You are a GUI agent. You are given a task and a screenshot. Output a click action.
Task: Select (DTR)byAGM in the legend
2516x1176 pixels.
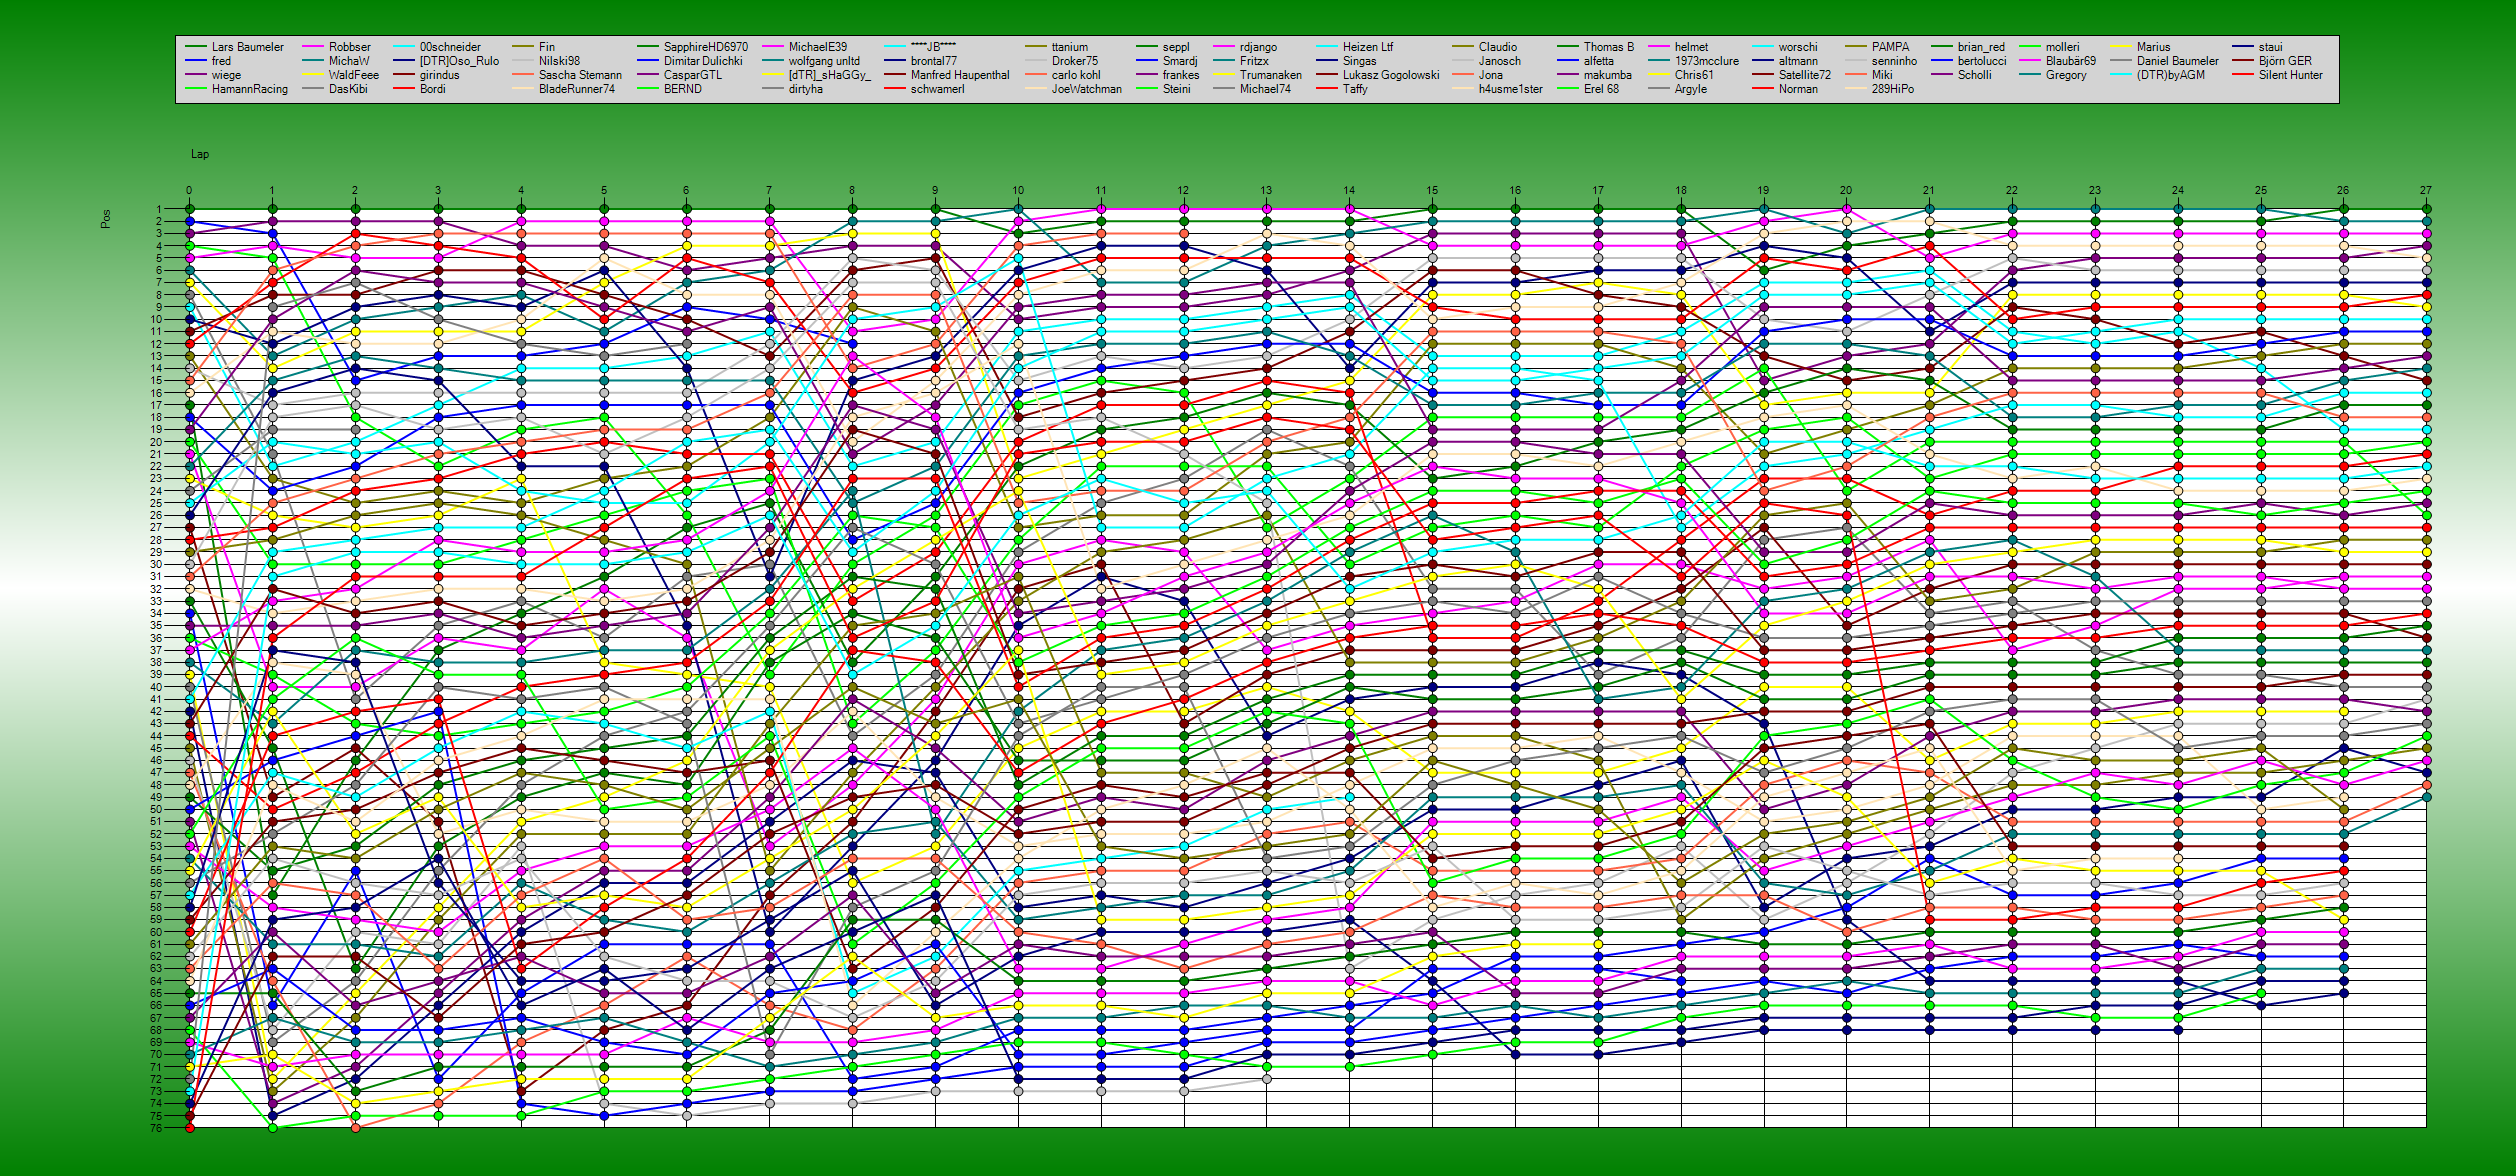[x=2170, y=75]
